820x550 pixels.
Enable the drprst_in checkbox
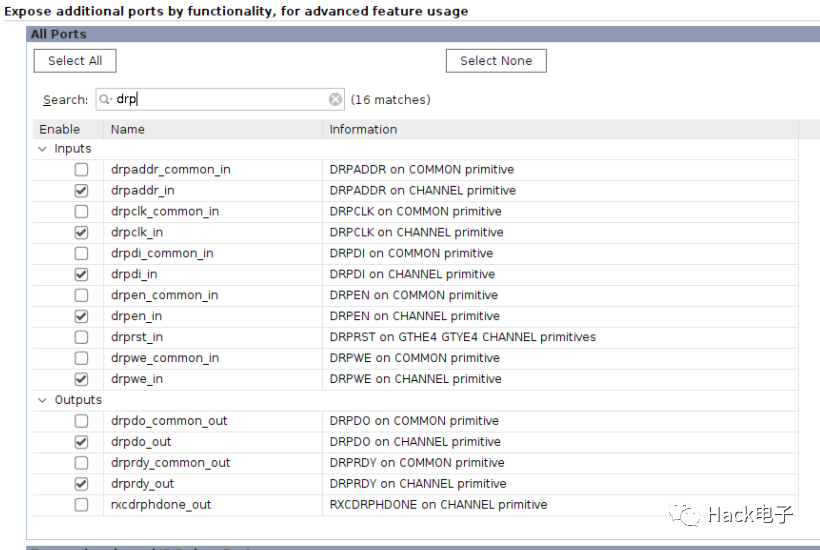pos(81,337)
